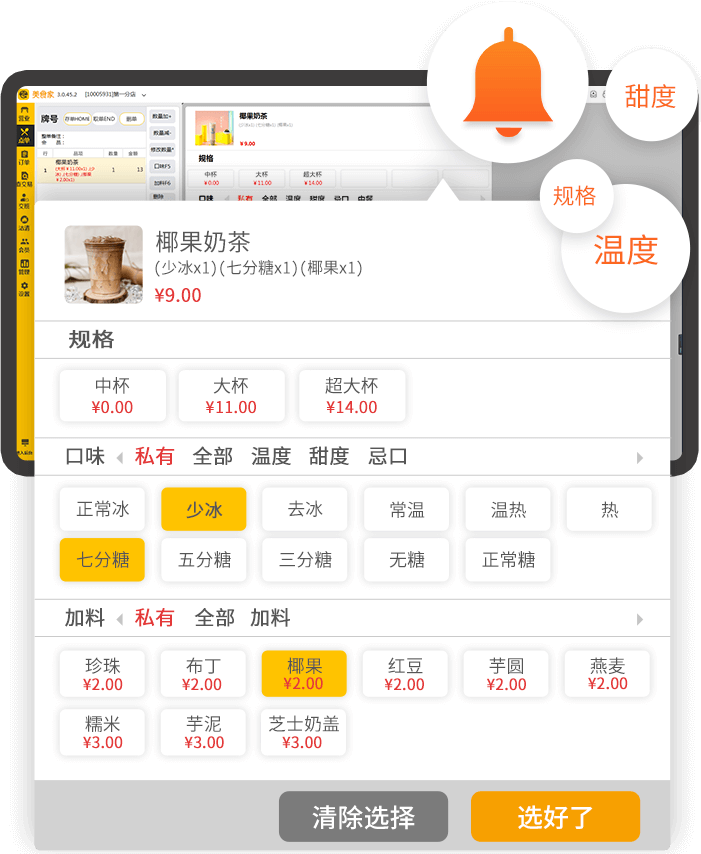701x854 pixels.
Task: Remove the highlighted 椰果 ¥2.00 topping
Action: coord(304,674)
